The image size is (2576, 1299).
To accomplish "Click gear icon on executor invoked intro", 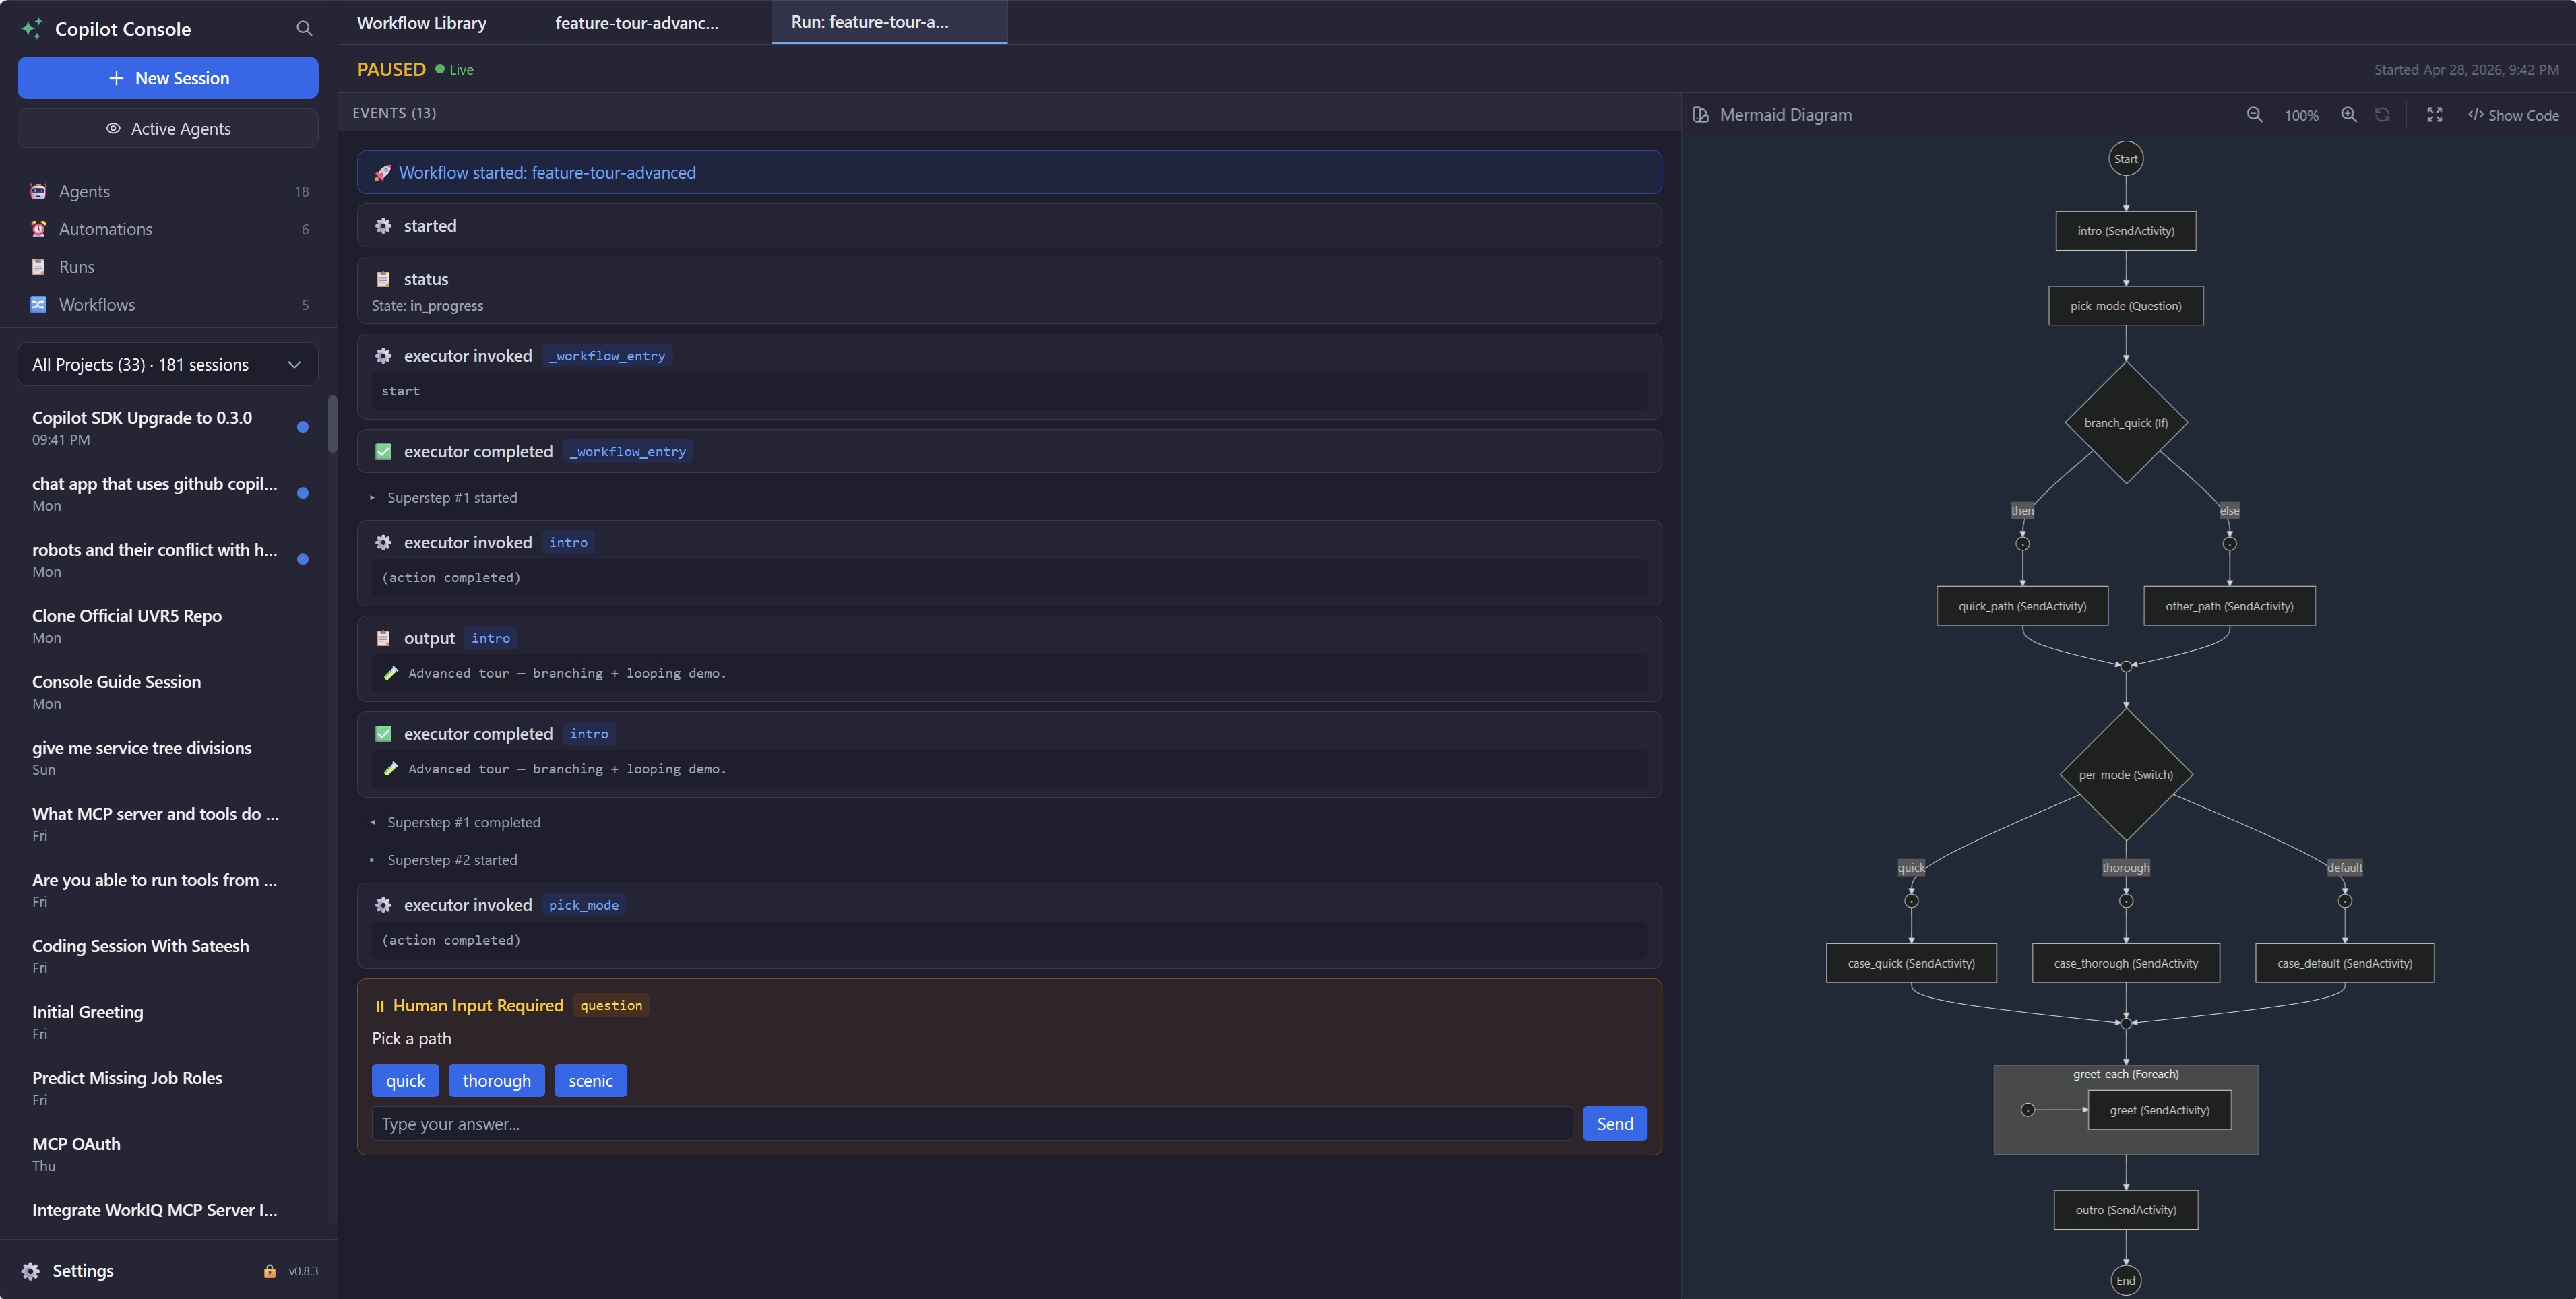I will (383, 543).
